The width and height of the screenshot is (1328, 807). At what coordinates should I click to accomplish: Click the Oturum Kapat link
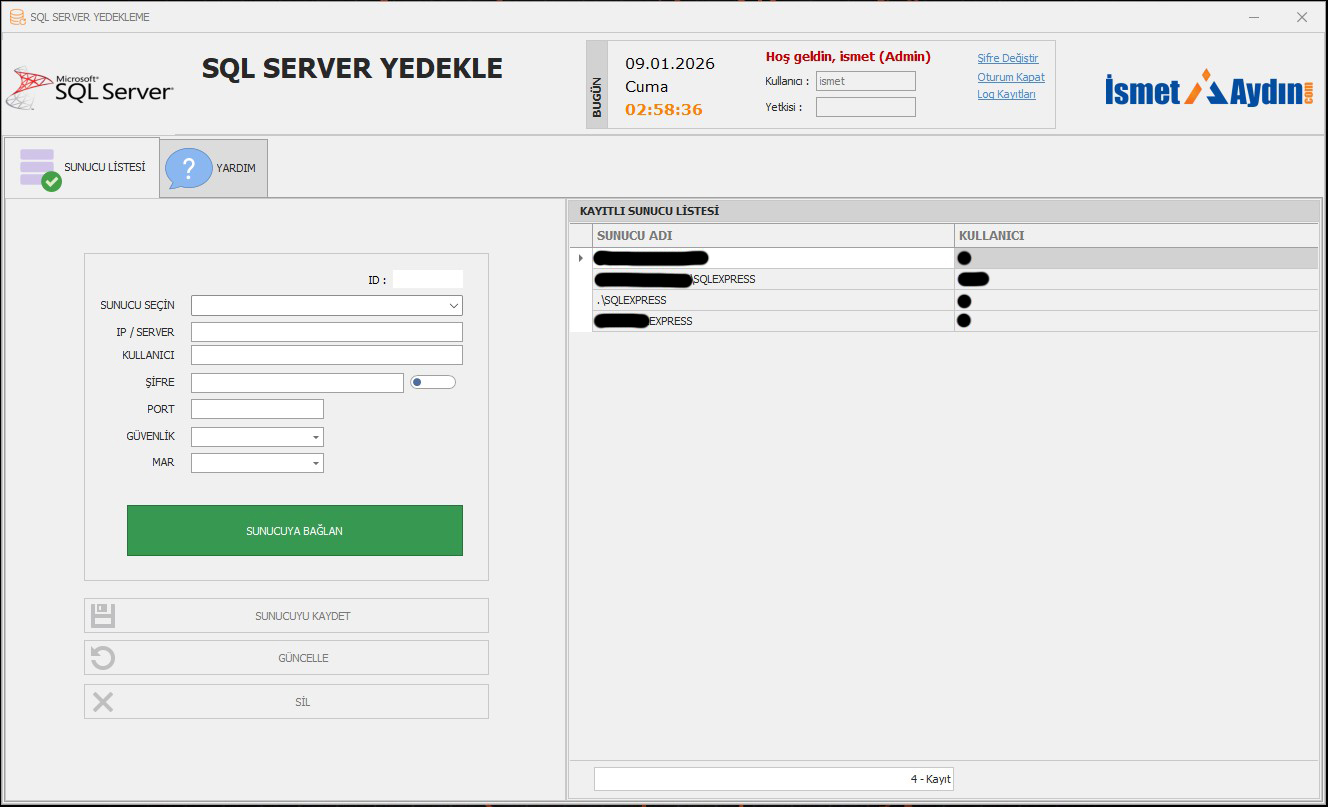1010,77
